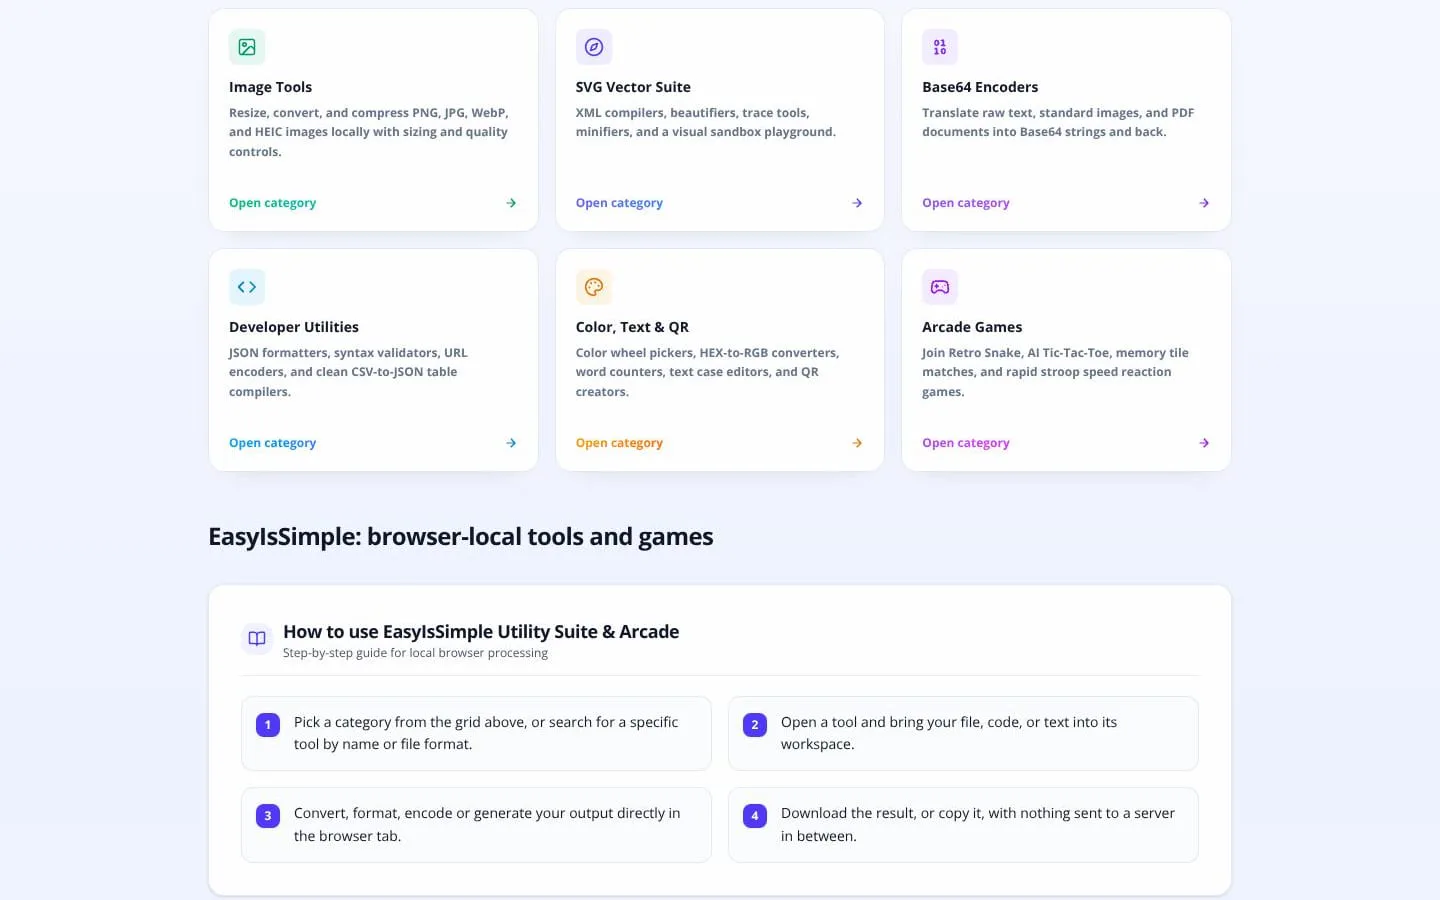Open category link for Base64 Encoders
Image resolution: width=1440 pixels, height=900 pixels.
pyautogui.click(x=966, y=203)
